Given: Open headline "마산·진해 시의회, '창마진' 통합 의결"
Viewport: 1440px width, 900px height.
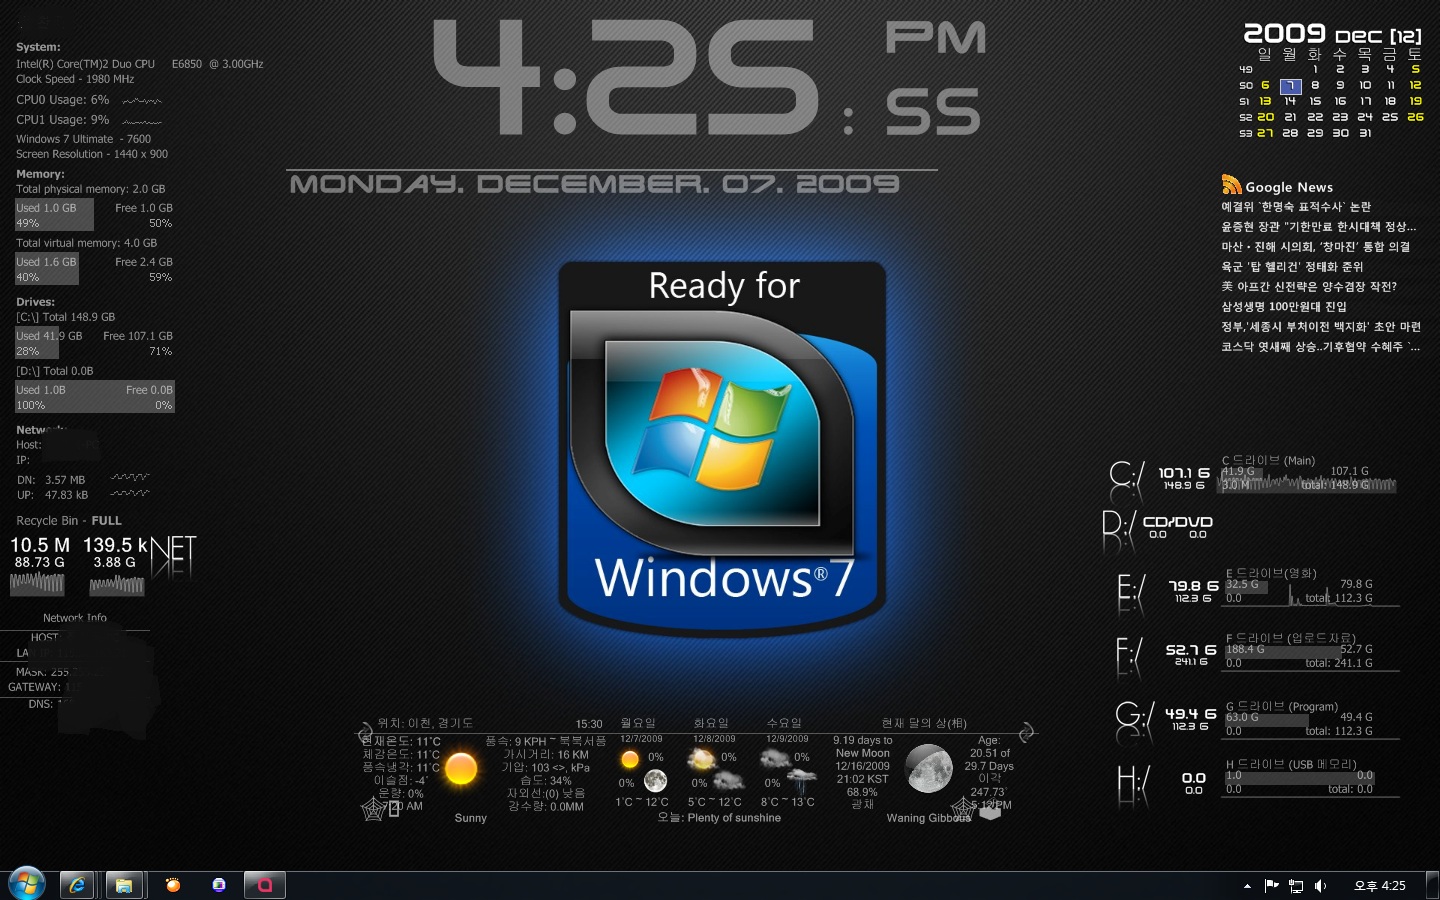Looking at the screenshot, I should click(x=1315, y=247).
